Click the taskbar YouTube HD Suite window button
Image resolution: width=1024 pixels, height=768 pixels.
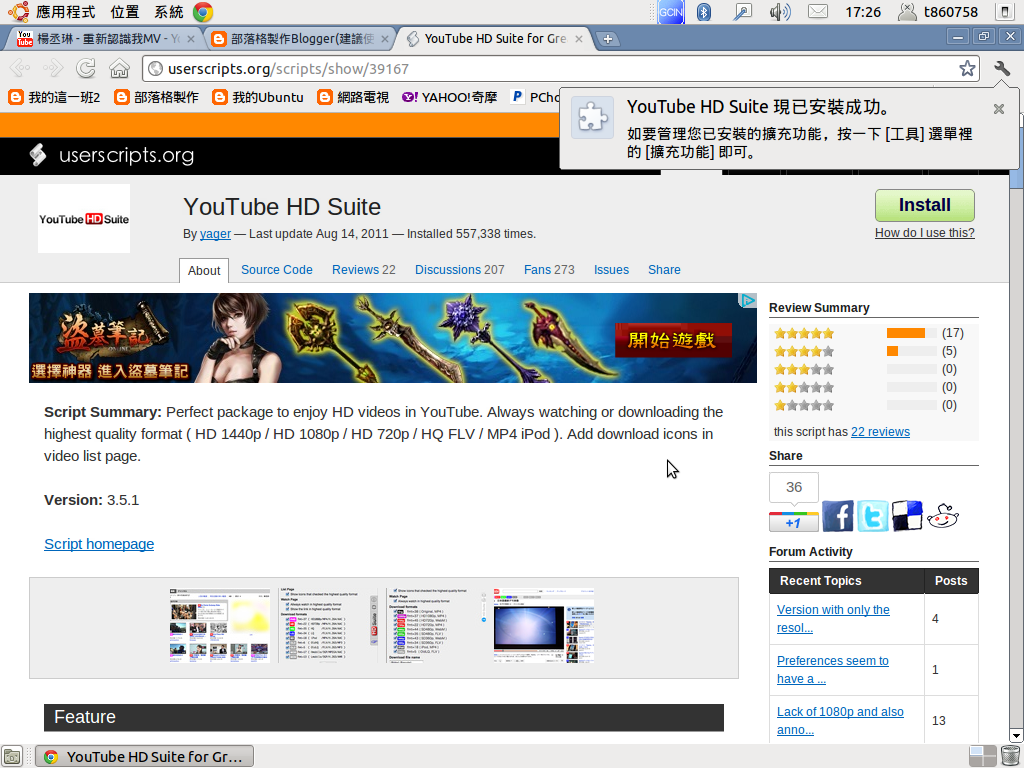click(x=144, y=756)
